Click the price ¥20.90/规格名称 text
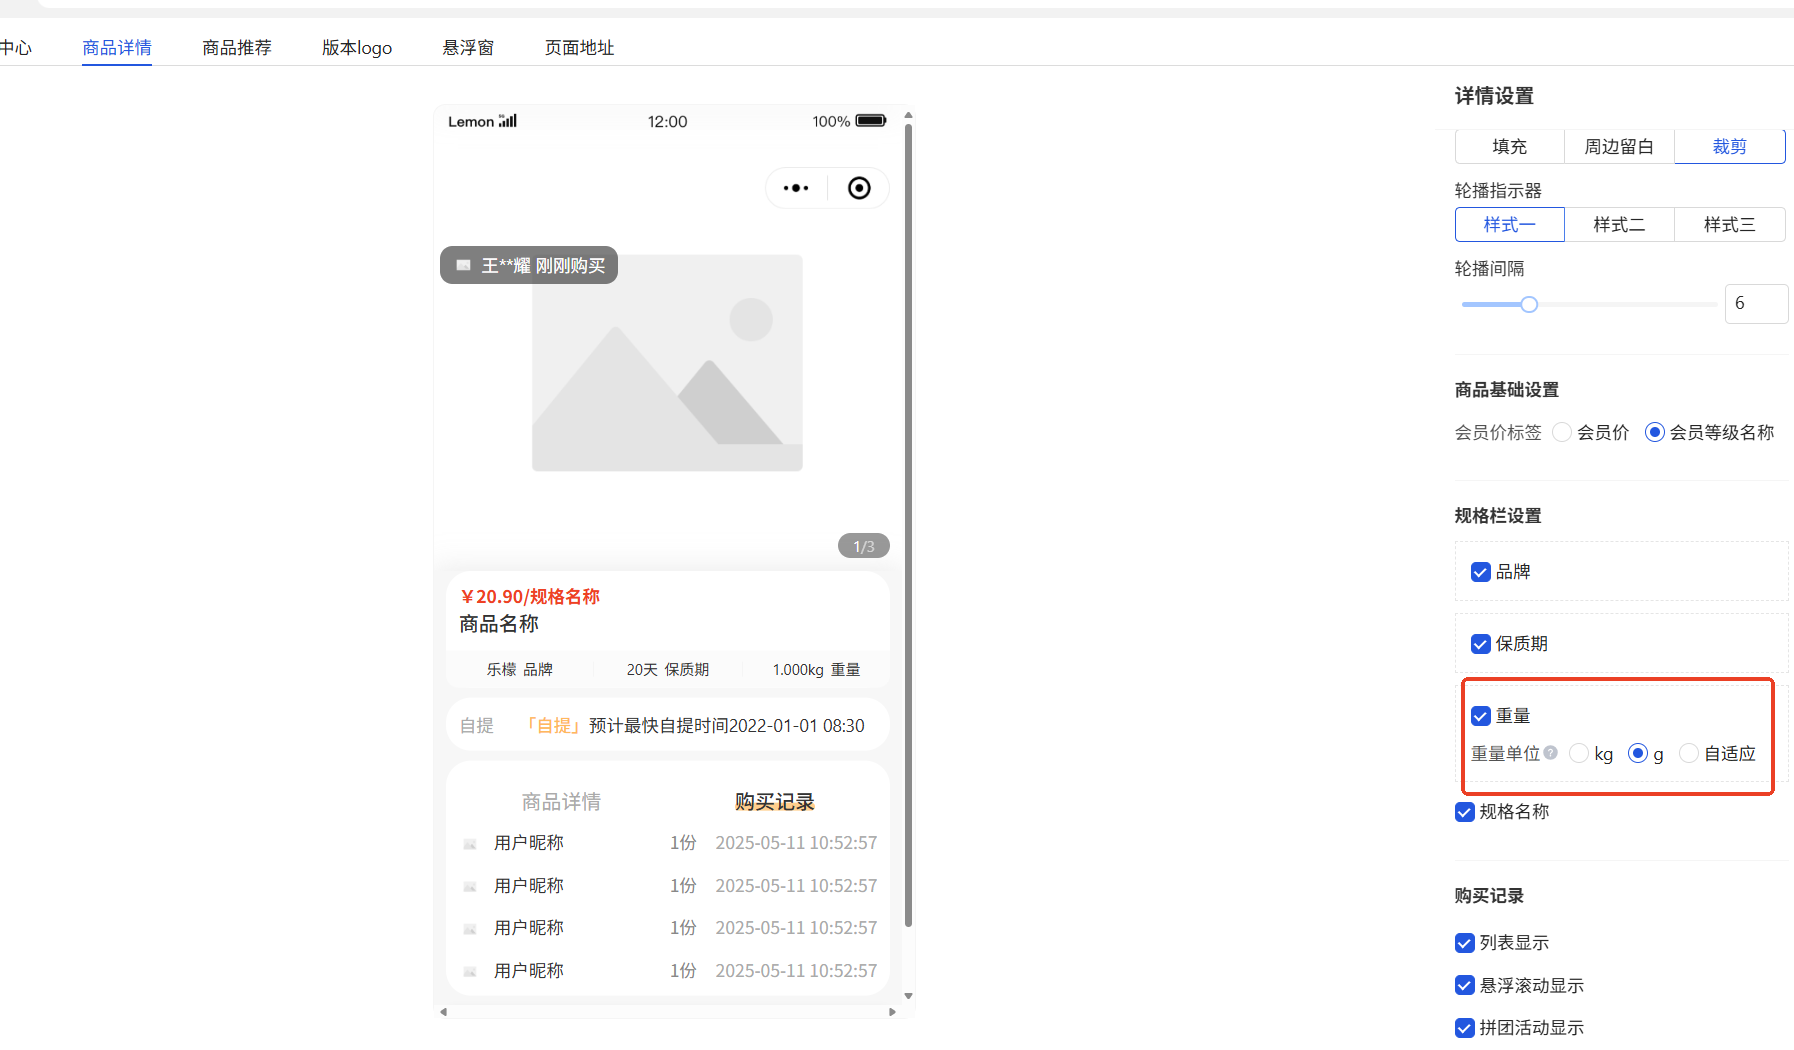Screen dimensions: 1794x1050 point(530,596)
